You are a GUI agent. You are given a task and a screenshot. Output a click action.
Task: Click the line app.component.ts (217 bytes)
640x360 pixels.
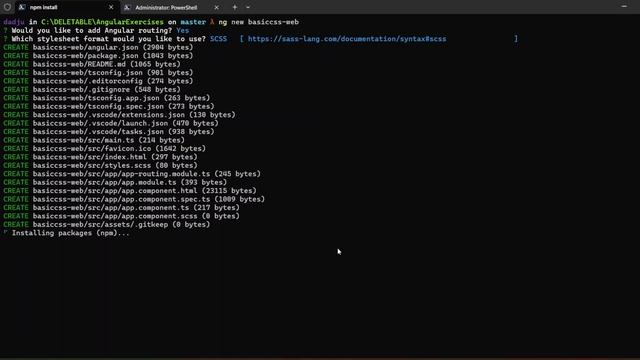point(121,208)
